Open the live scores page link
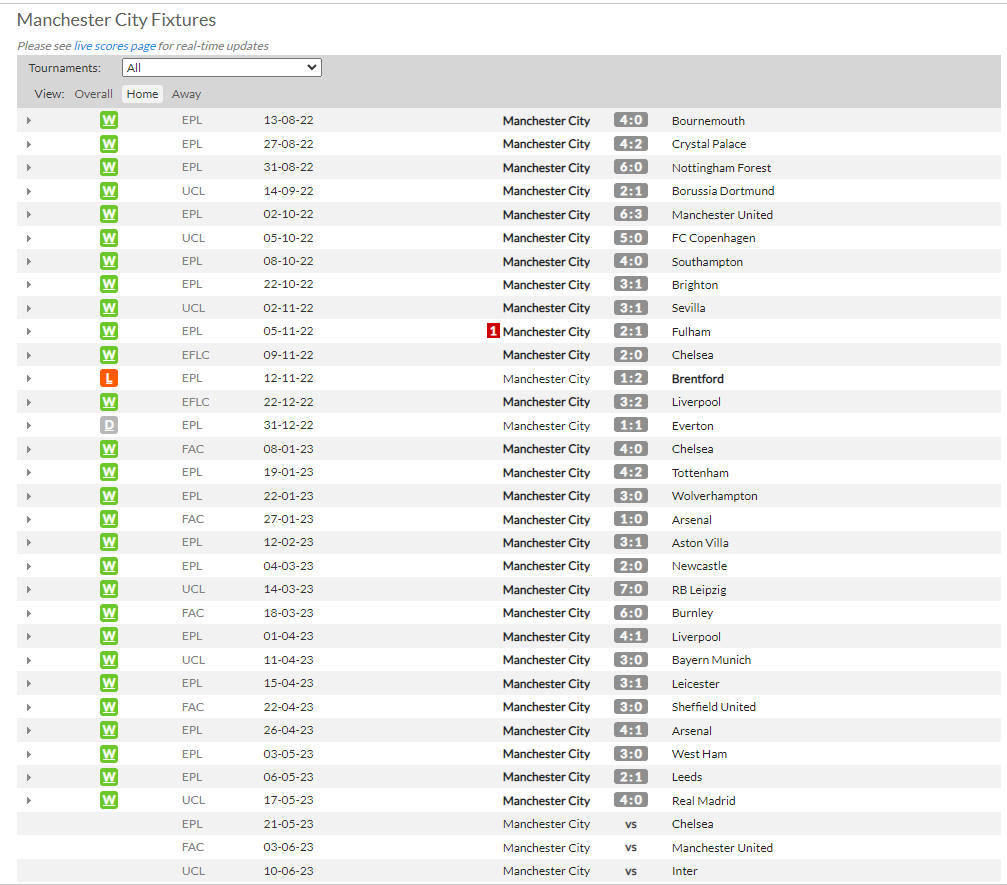The image size is (1007, 885). click(115, 46)
